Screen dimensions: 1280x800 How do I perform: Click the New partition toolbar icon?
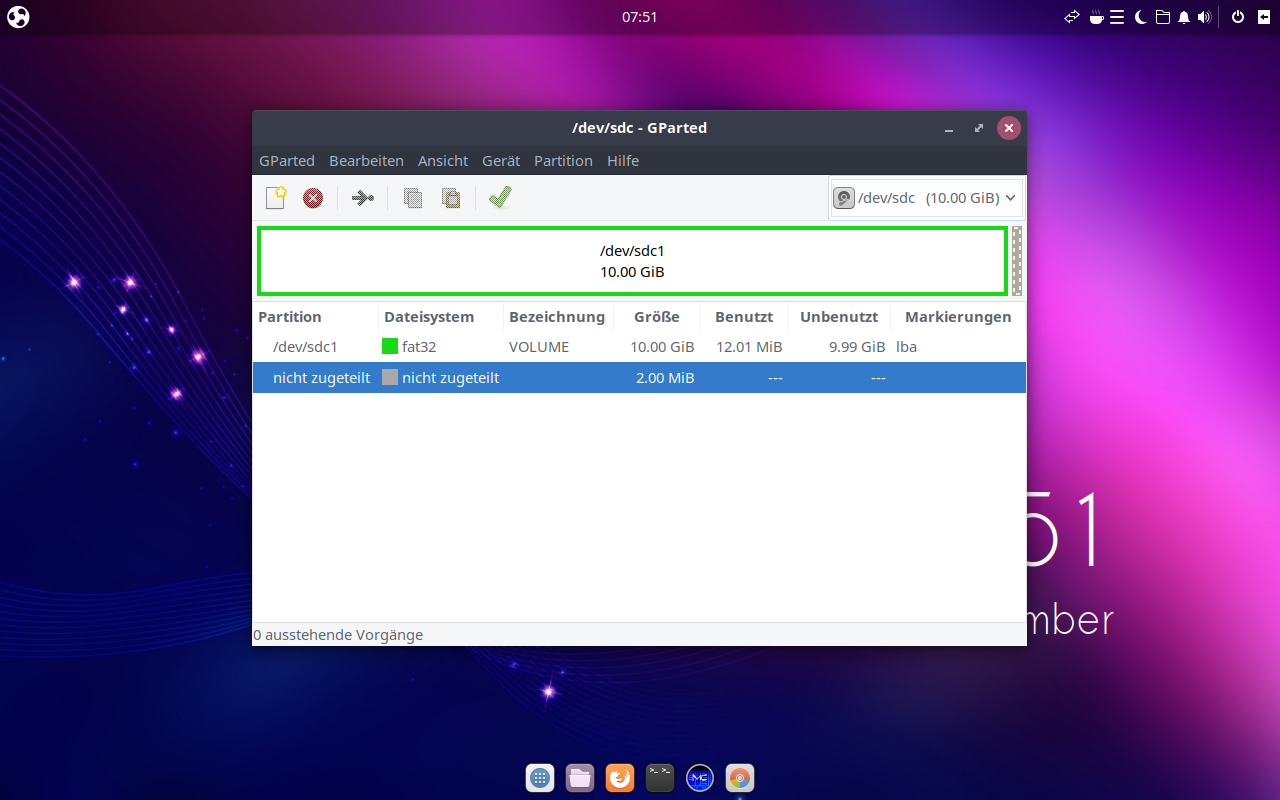click(x=276, y=198)
